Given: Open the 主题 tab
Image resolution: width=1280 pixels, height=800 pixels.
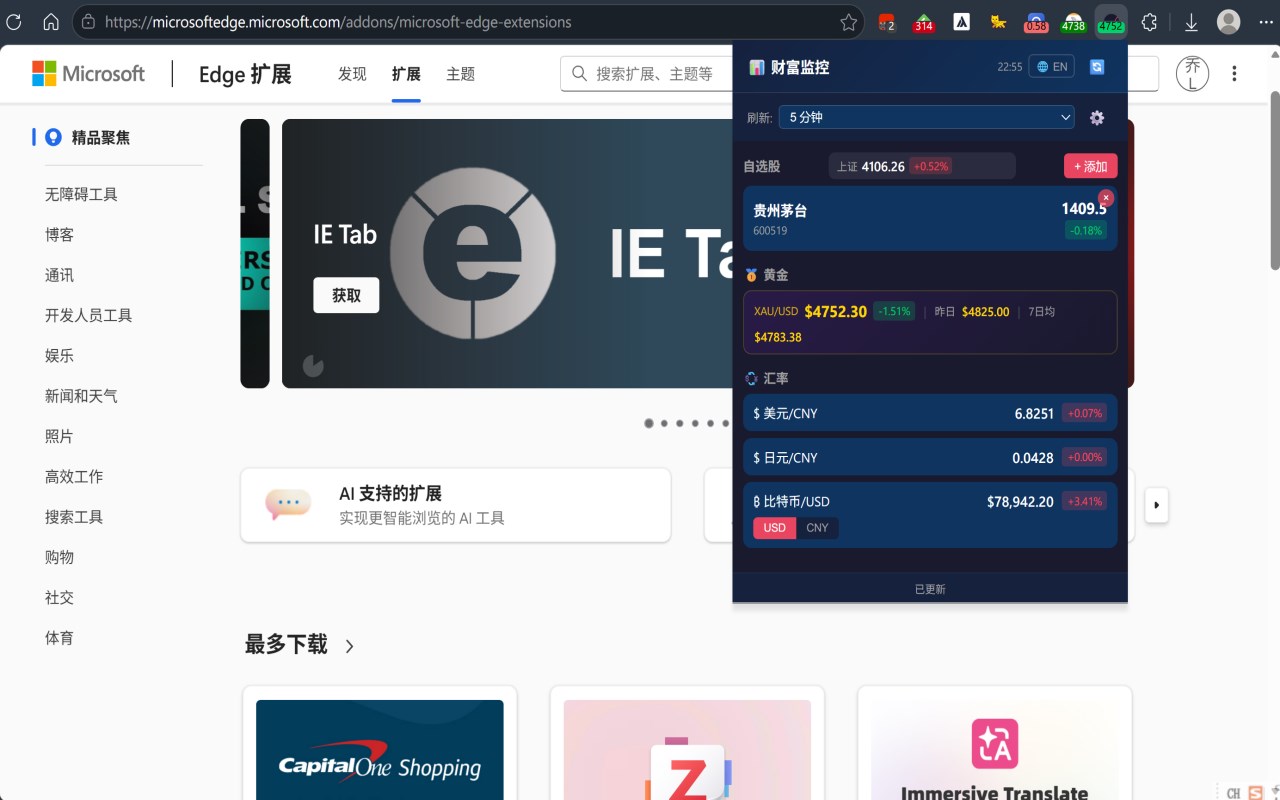Looking at the screenshot, I should (x=460, y=74).
